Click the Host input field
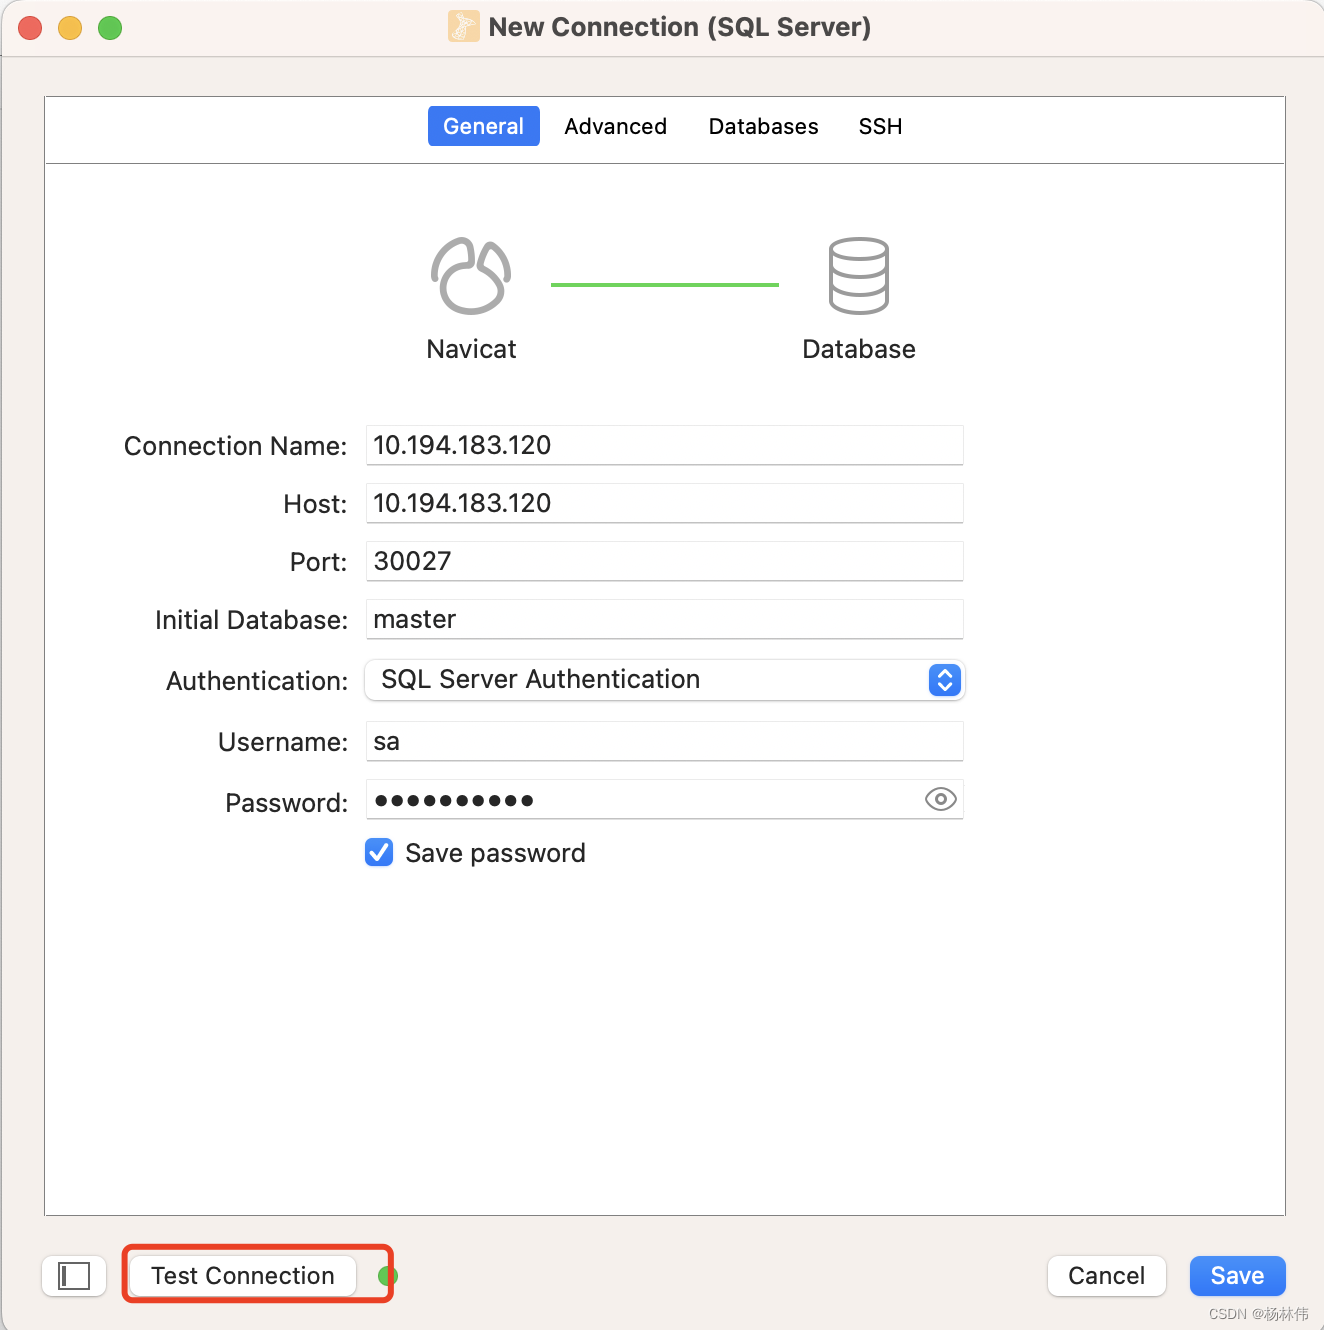This screenshot has width=1324, height=1330. click(x=664, y=503)
